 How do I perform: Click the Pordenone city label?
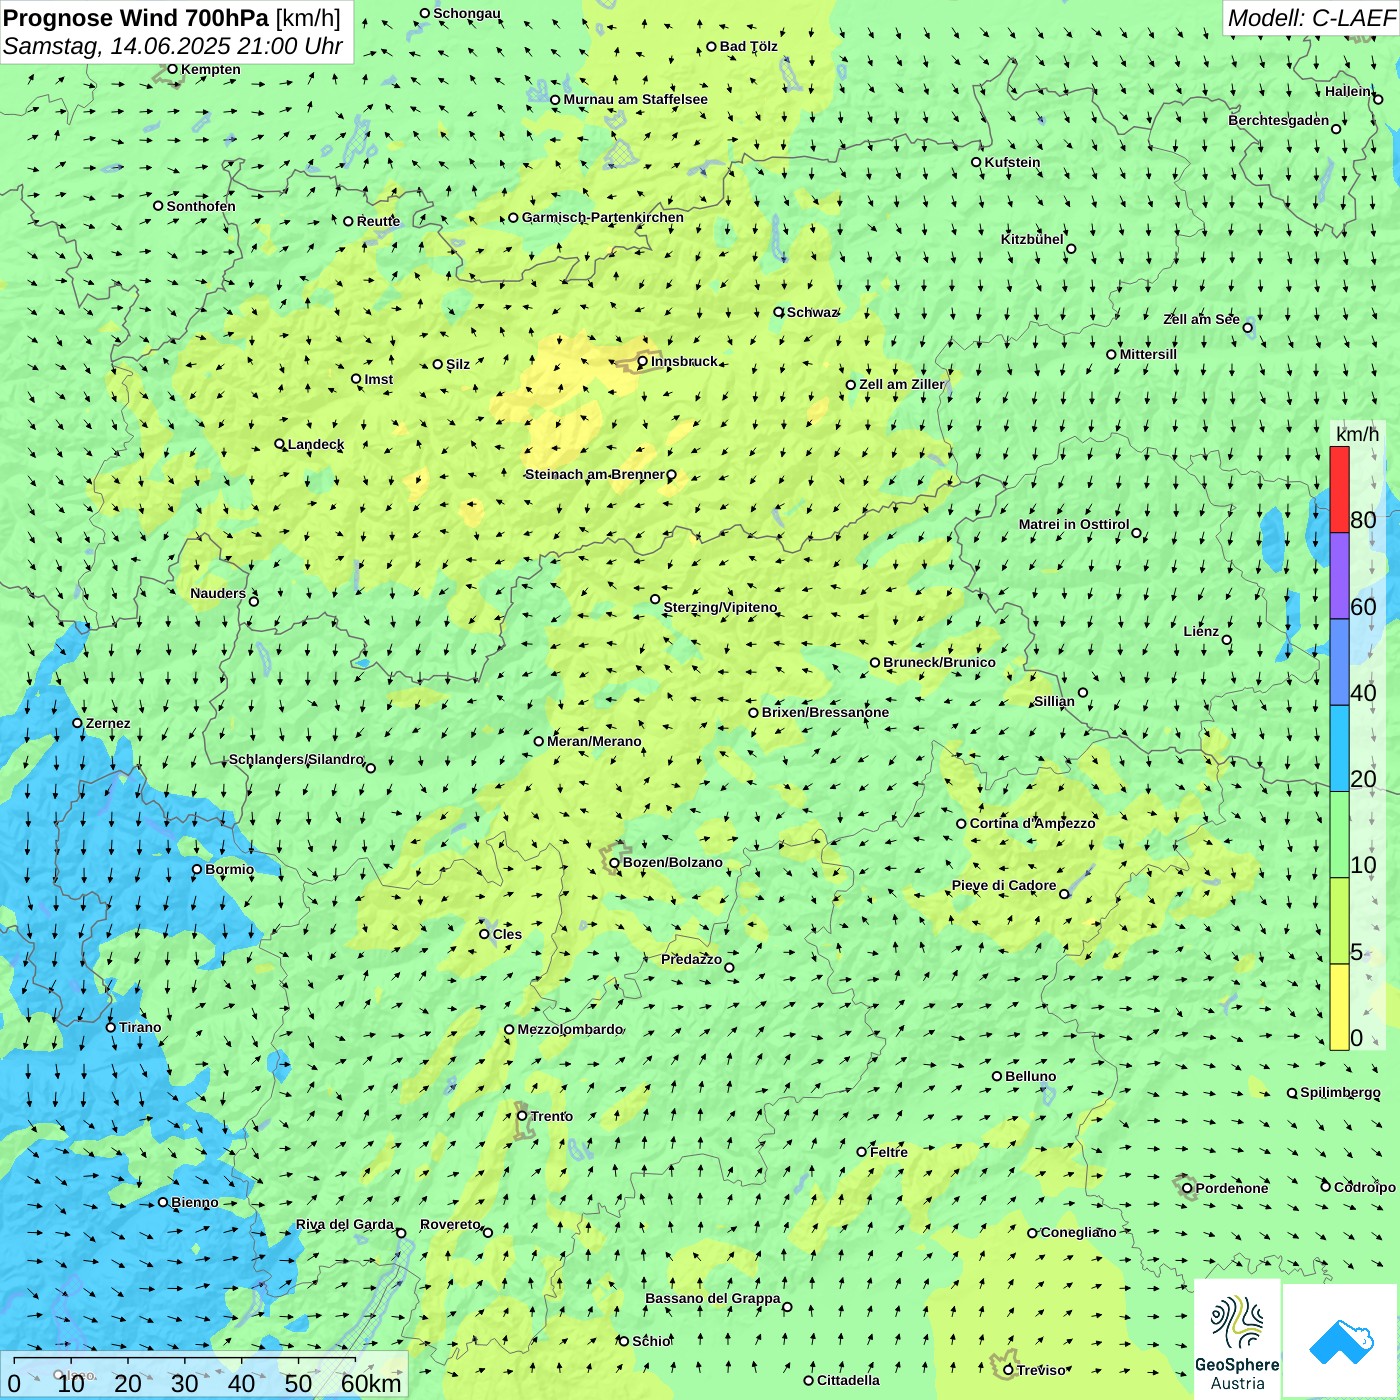pyautogui.click(x=1231, y=1188)
